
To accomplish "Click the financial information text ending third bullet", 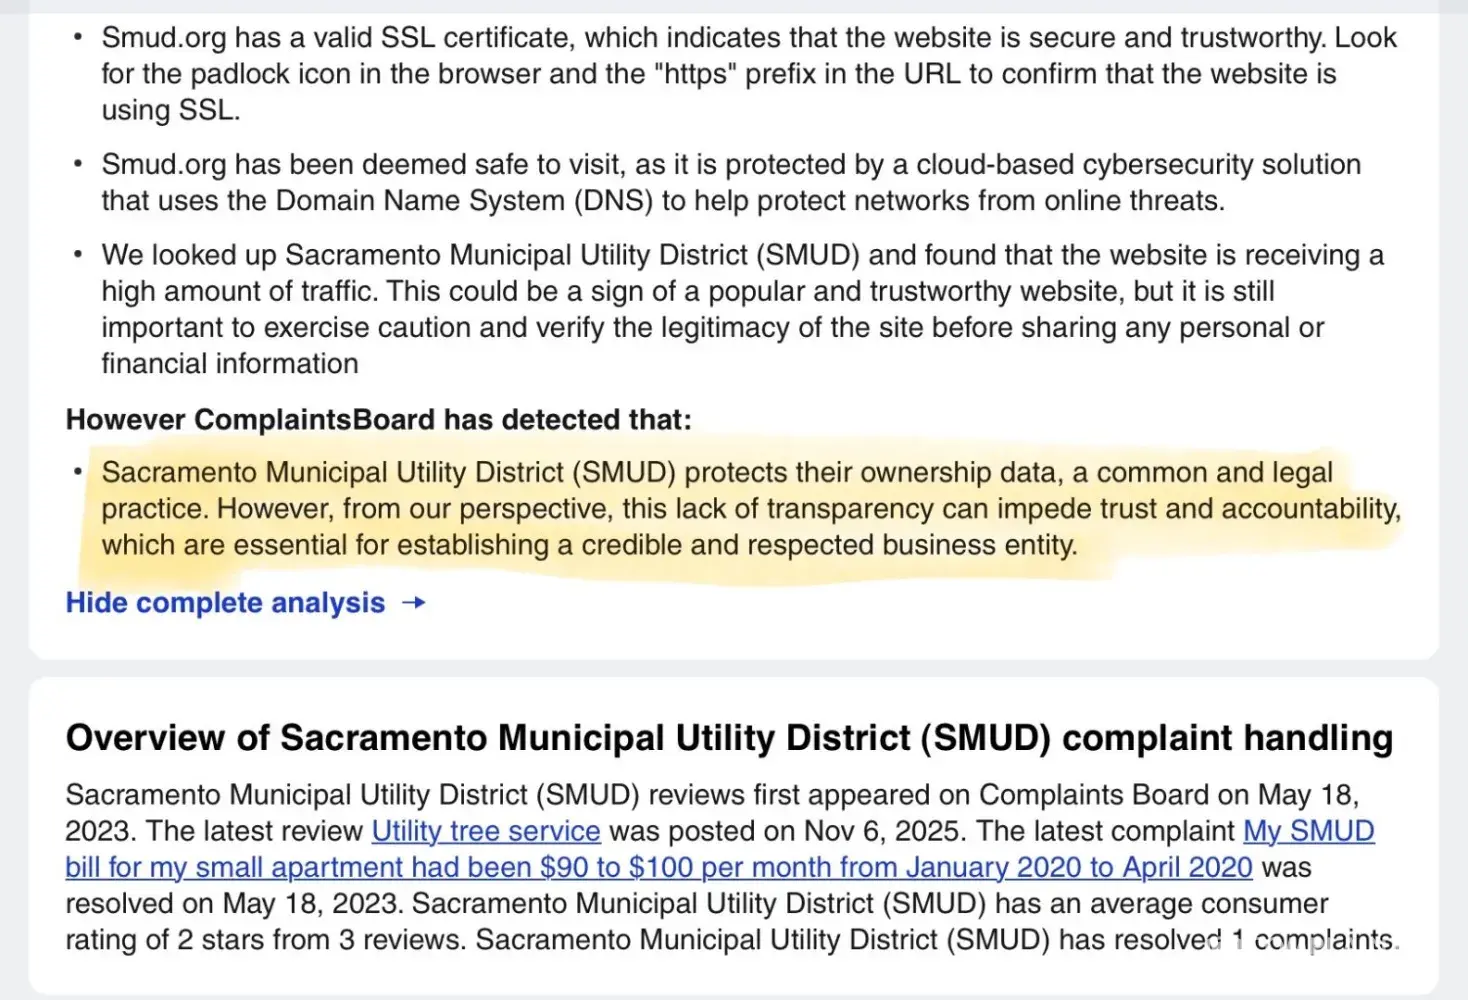I will [x=229, y=364].
